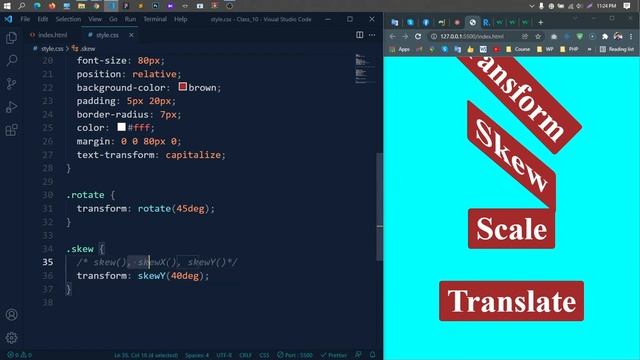Click the VS Code logo icon

(x=8, y=19)
